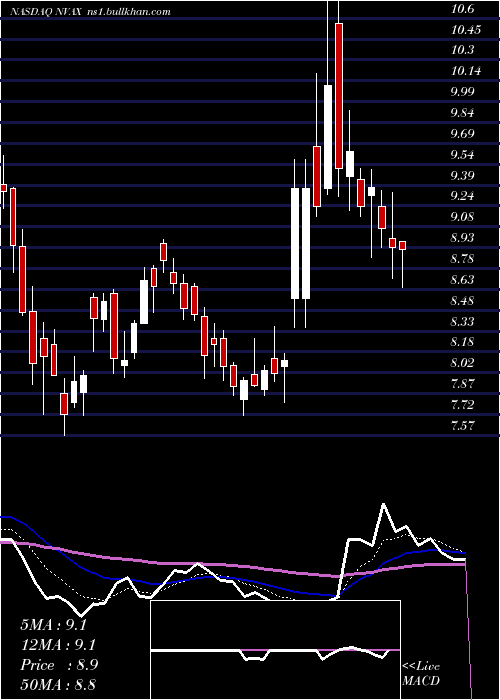Click the 9.69 price axis label
This screenshot has width=500, height=700.
click(x=463, y=134)
